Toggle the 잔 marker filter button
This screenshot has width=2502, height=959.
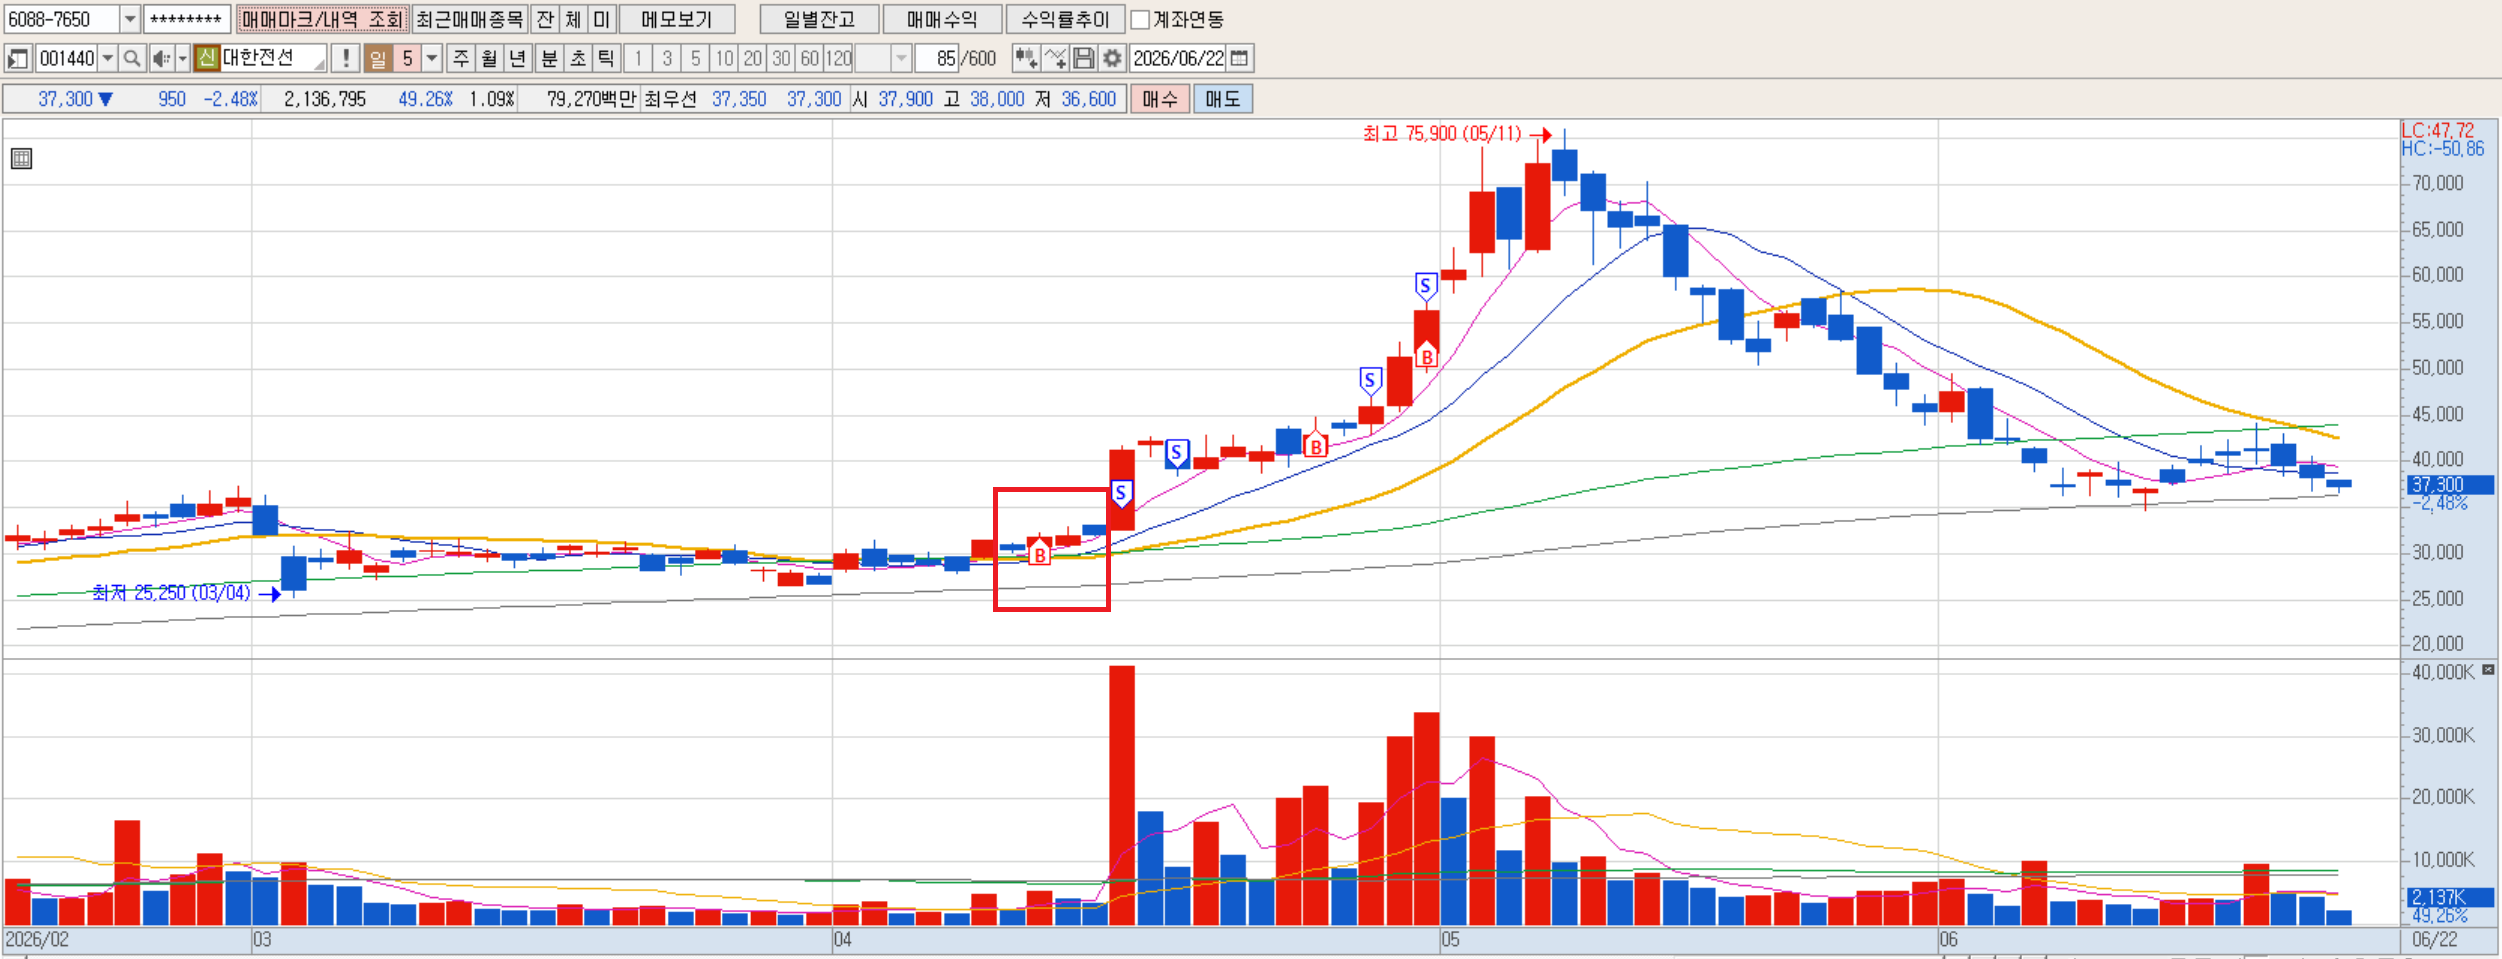[x=545, y=19]
